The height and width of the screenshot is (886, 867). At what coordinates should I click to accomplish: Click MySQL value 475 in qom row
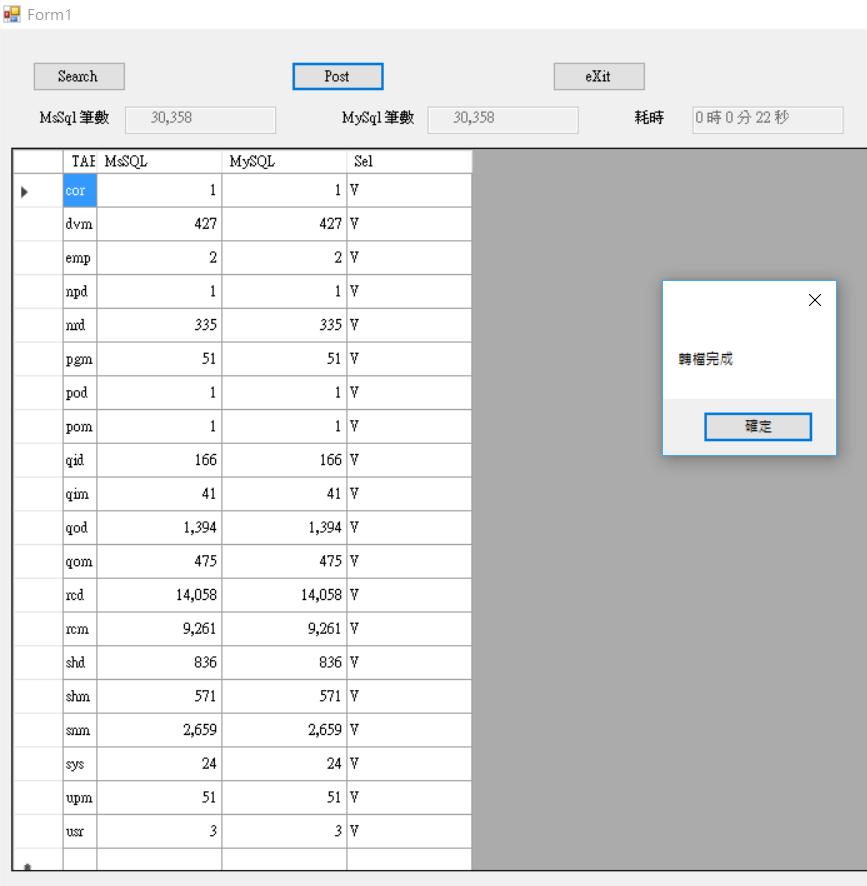click(x=284, y=561)
